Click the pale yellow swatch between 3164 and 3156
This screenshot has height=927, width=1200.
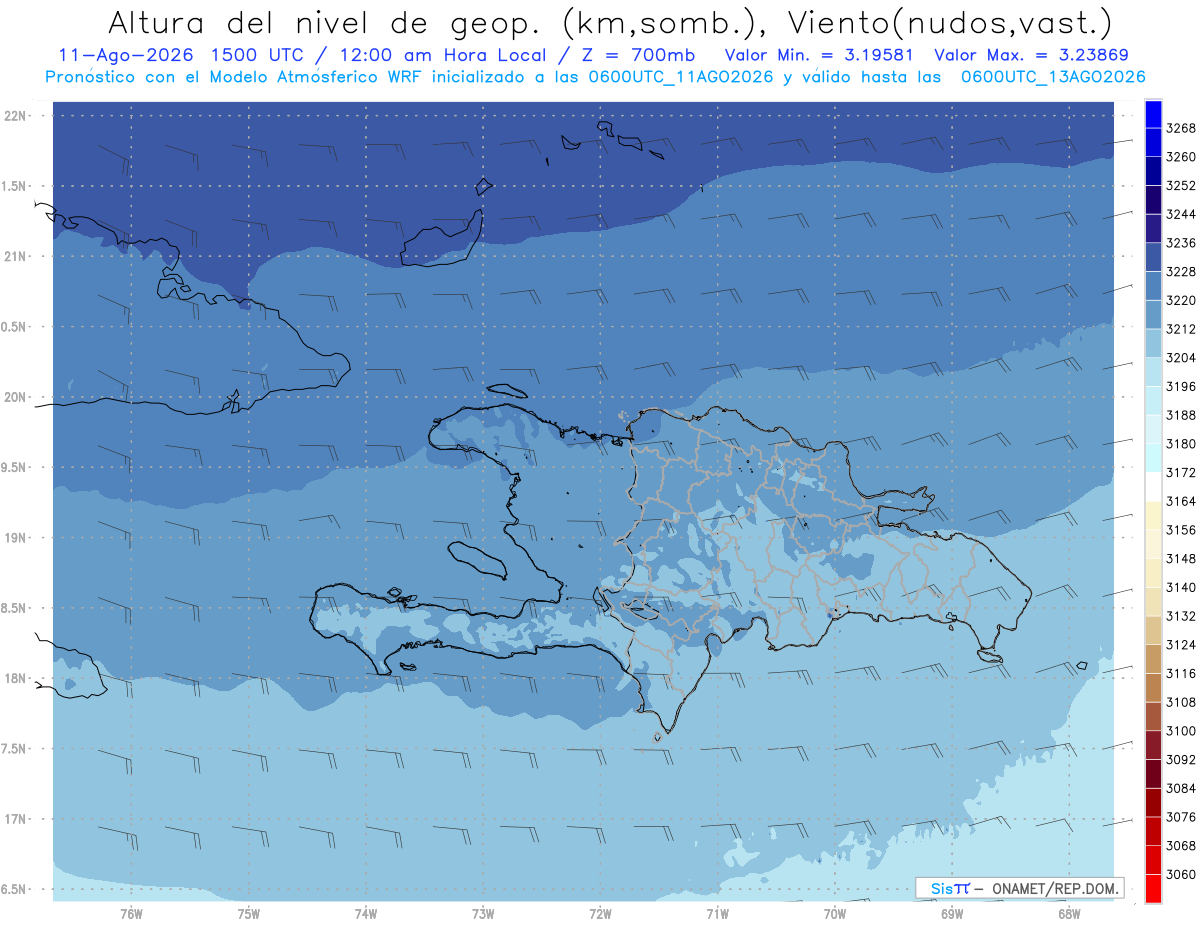(x=1153, y=516)
